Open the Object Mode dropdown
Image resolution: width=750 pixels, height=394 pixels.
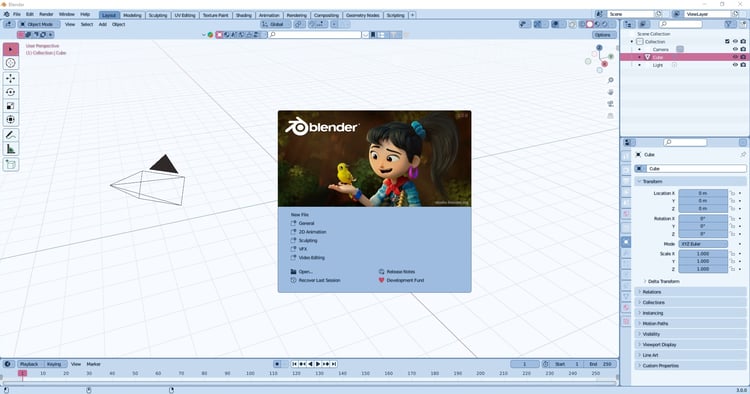pos(39,24)
